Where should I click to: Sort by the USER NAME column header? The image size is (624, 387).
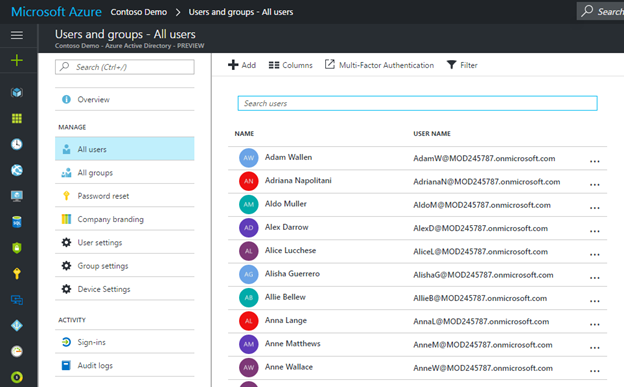pos(432,133)
